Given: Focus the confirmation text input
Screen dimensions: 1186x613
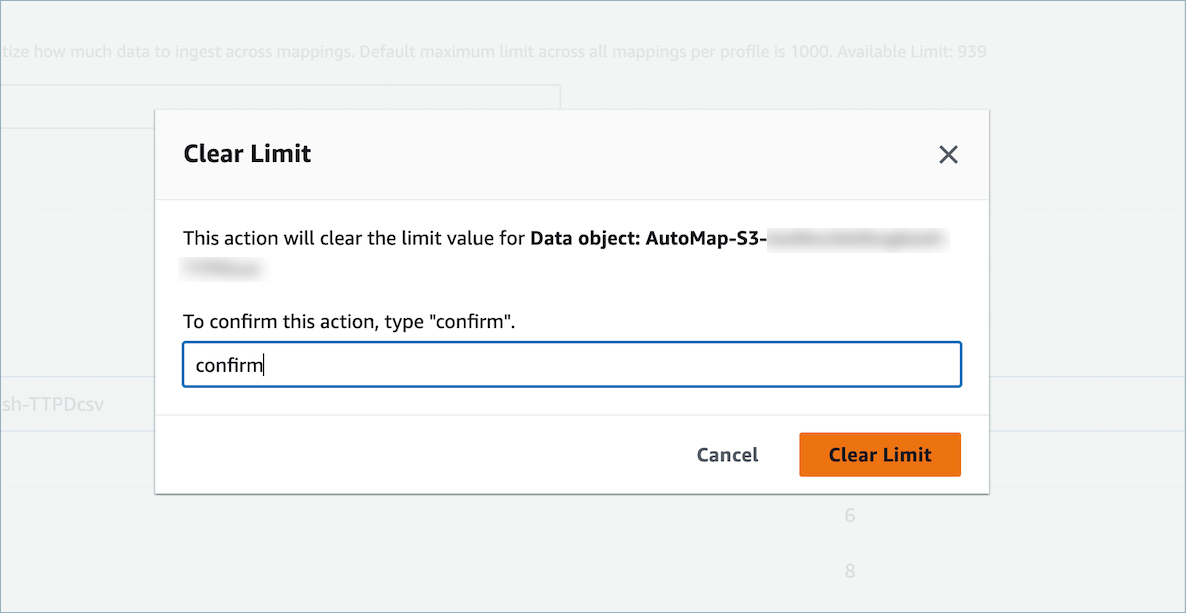Looking at the screenshot, I should tap(571, 364).
